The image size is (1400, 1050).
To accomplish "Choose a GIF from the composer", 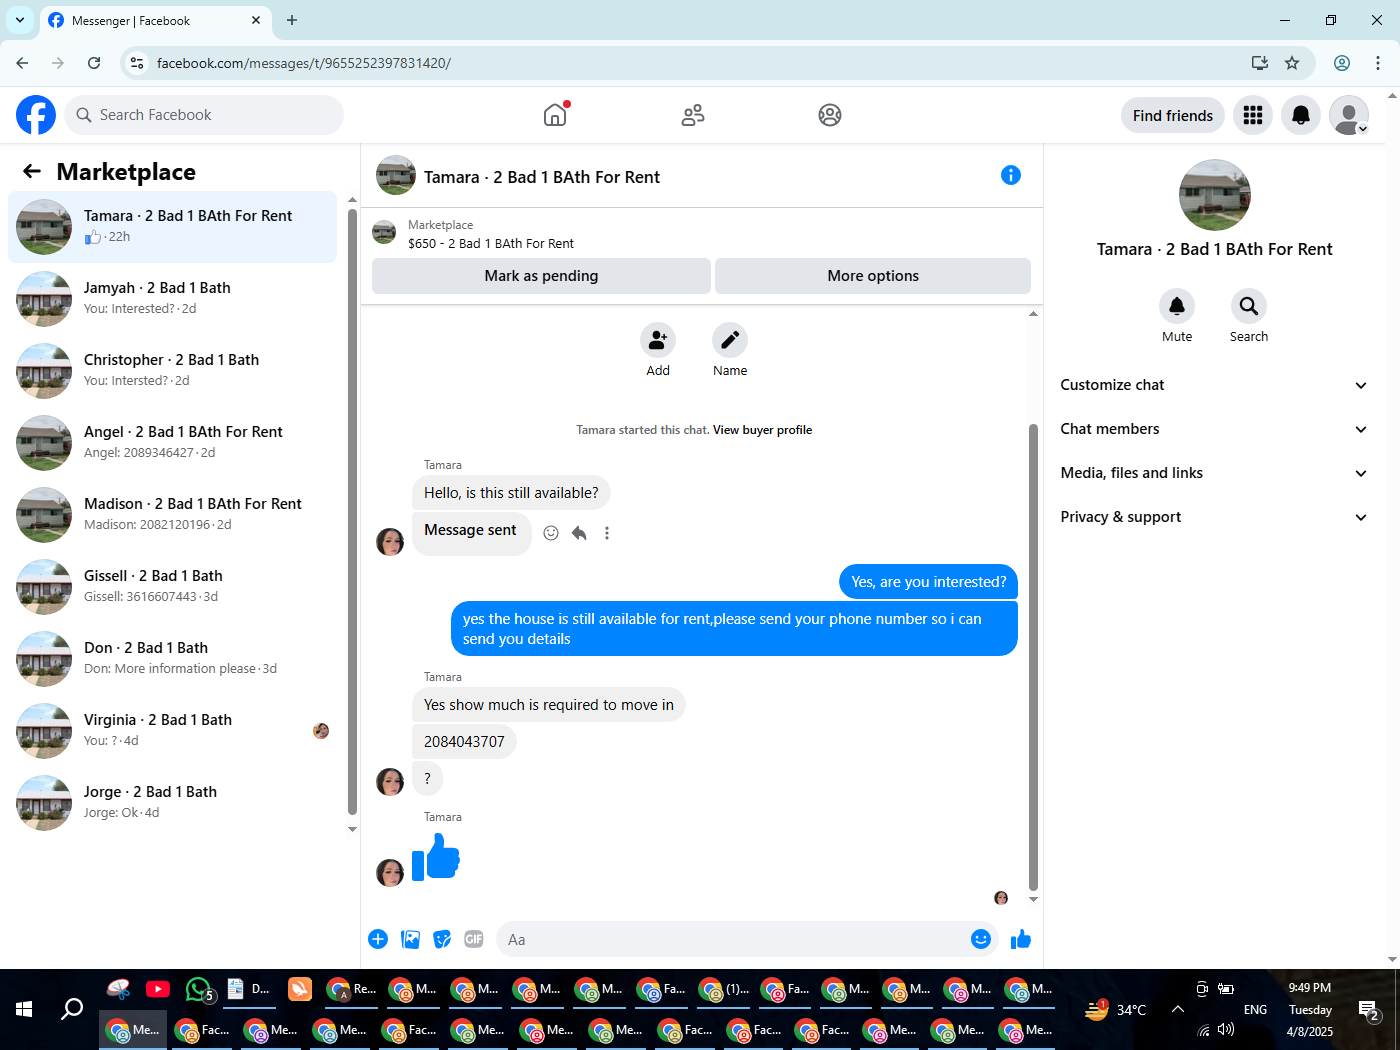I will (474, 939).
